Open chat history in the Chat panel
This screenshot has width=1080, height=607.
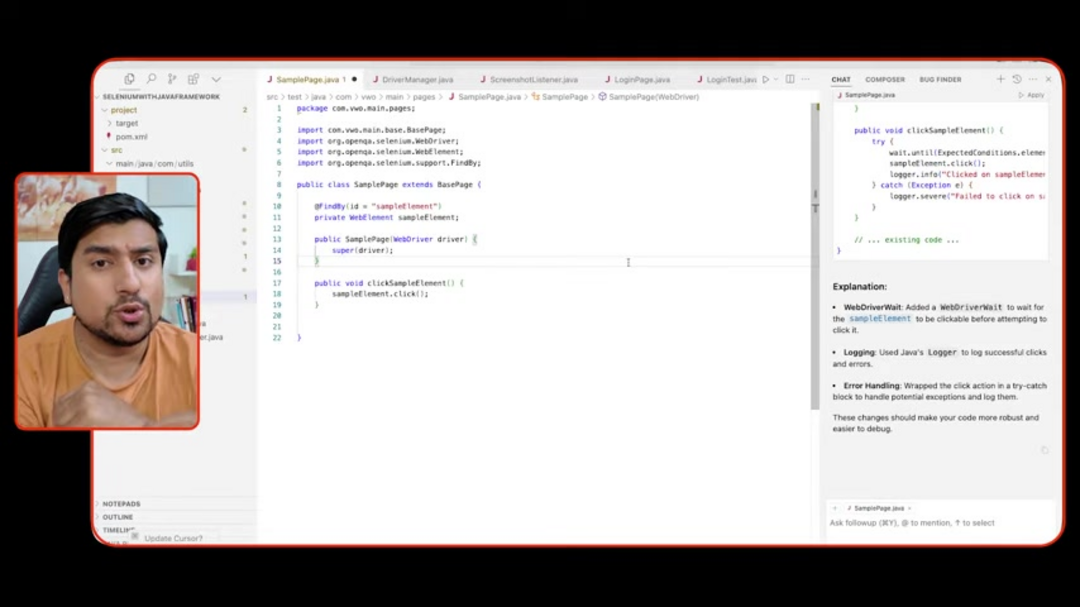click(x=1017, y=79)
